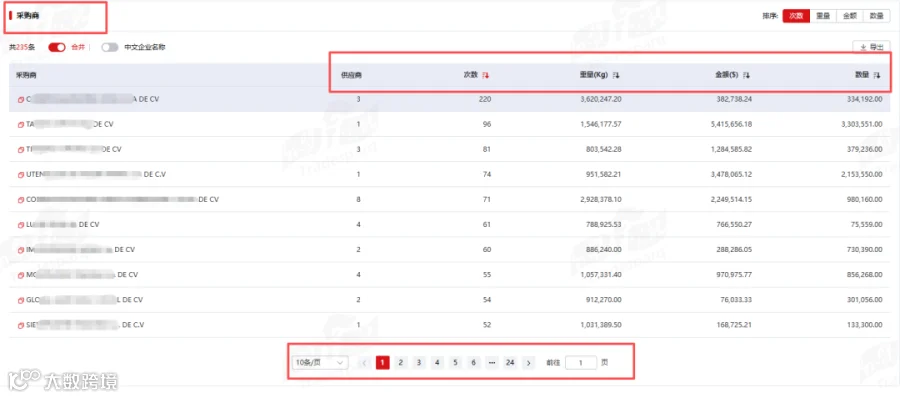This screenshot has width=900, height=398.
Task: Jump to page 5
Action: 456,362
